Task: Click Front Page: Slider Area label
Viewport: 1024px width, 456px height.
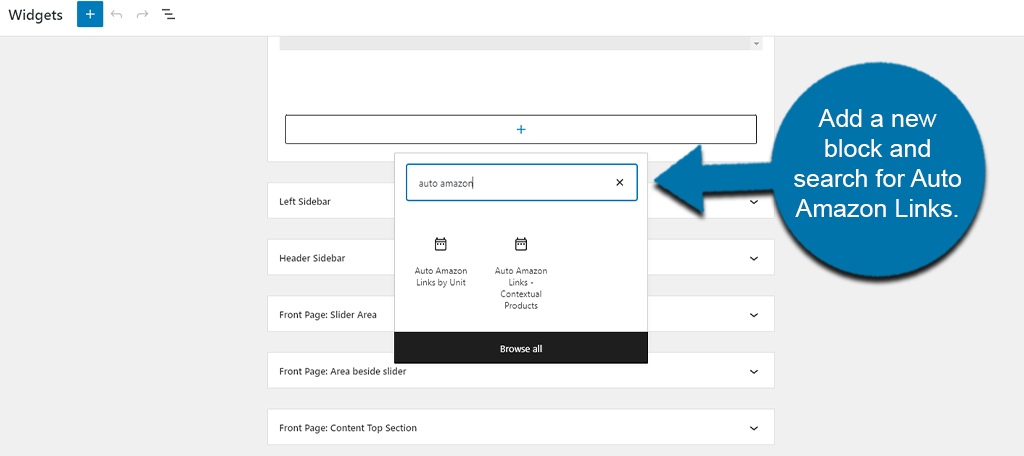Action: click(328, 314)
